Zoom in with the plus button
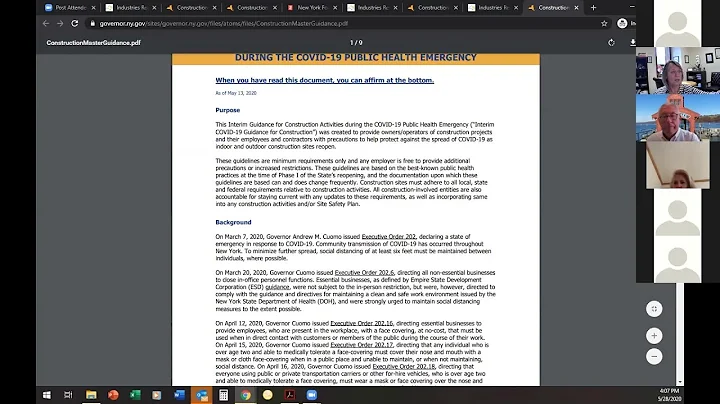720x404 pixels. pos(654,336)
